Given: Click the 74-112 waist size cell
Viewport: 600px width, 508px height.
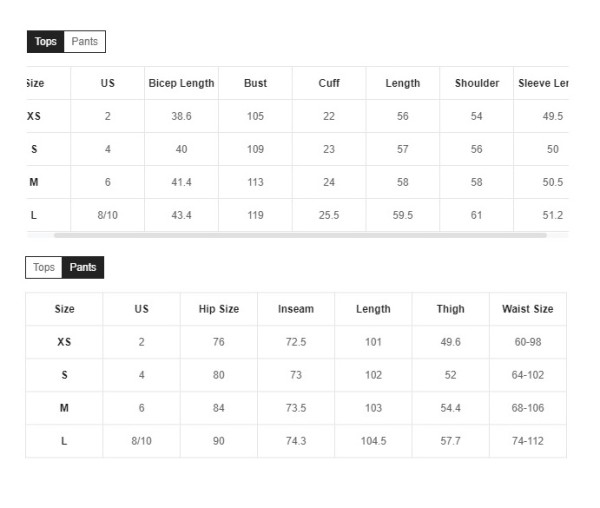Looking at the screenshot, I should click(528, 441).
